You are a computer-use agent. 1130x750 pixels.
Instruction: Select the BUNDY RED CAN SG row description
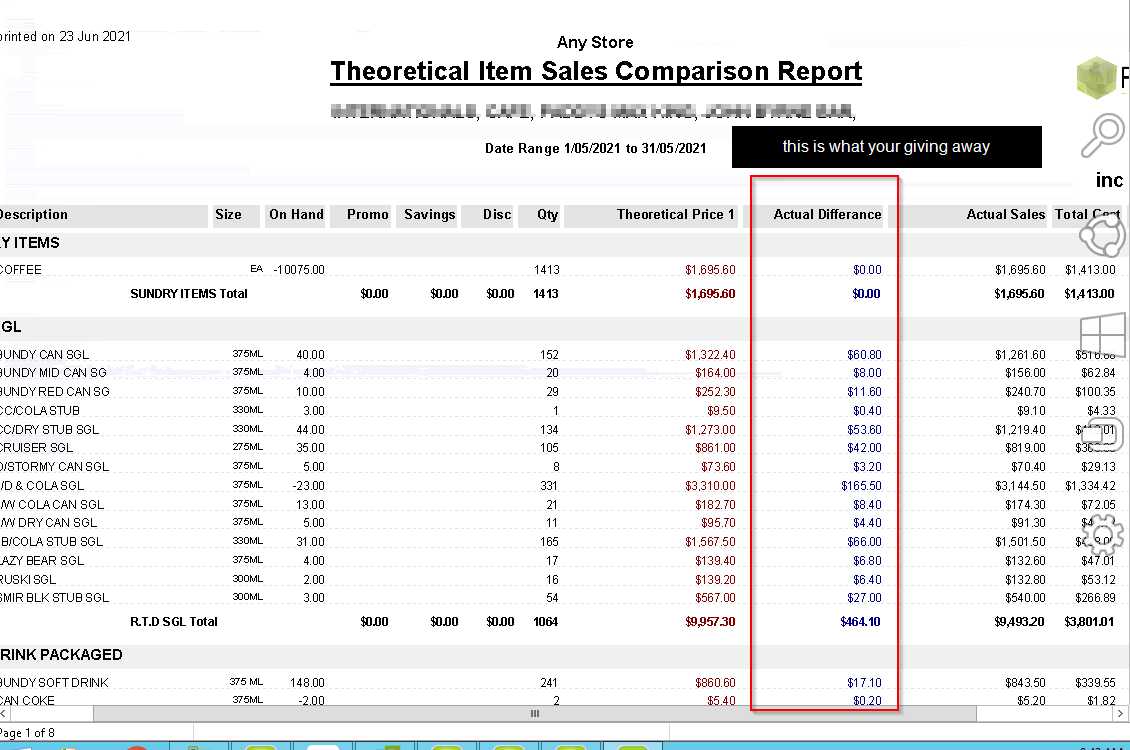[55, 392]
